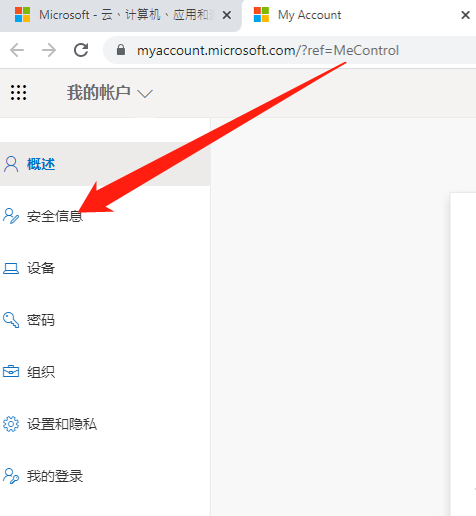Click the Organizations briefcase icon
The image size is (476, 516).
[11, 371]
